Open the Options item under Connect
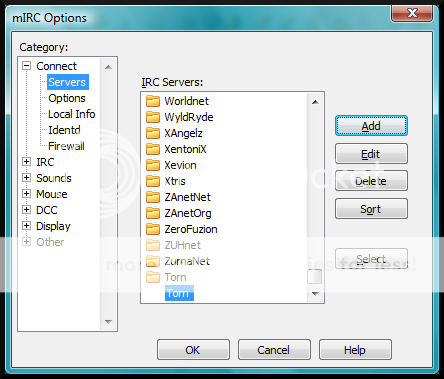Viewport: 444px width, 379px height. (67, 98)
